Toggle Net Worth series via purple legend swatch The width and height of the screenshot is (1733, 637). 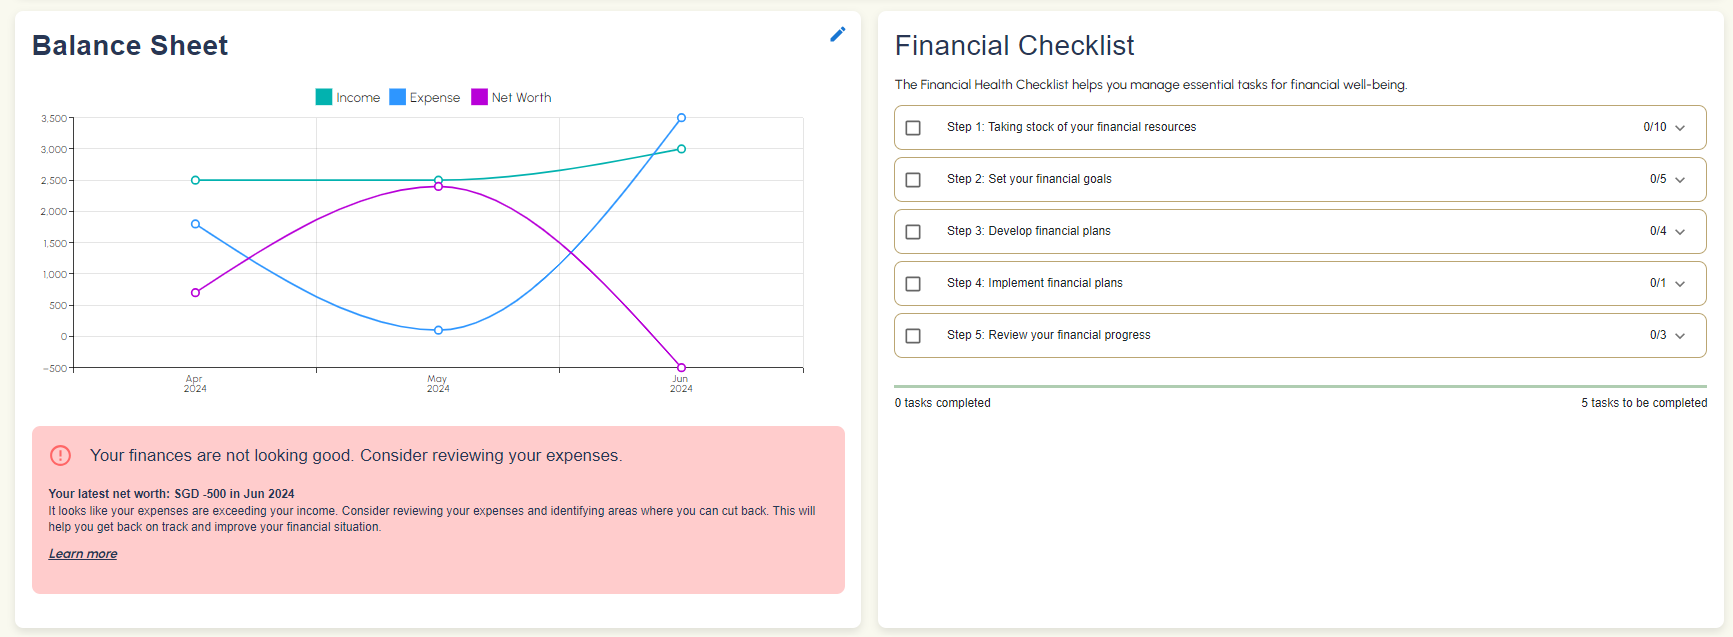[479, 97]
